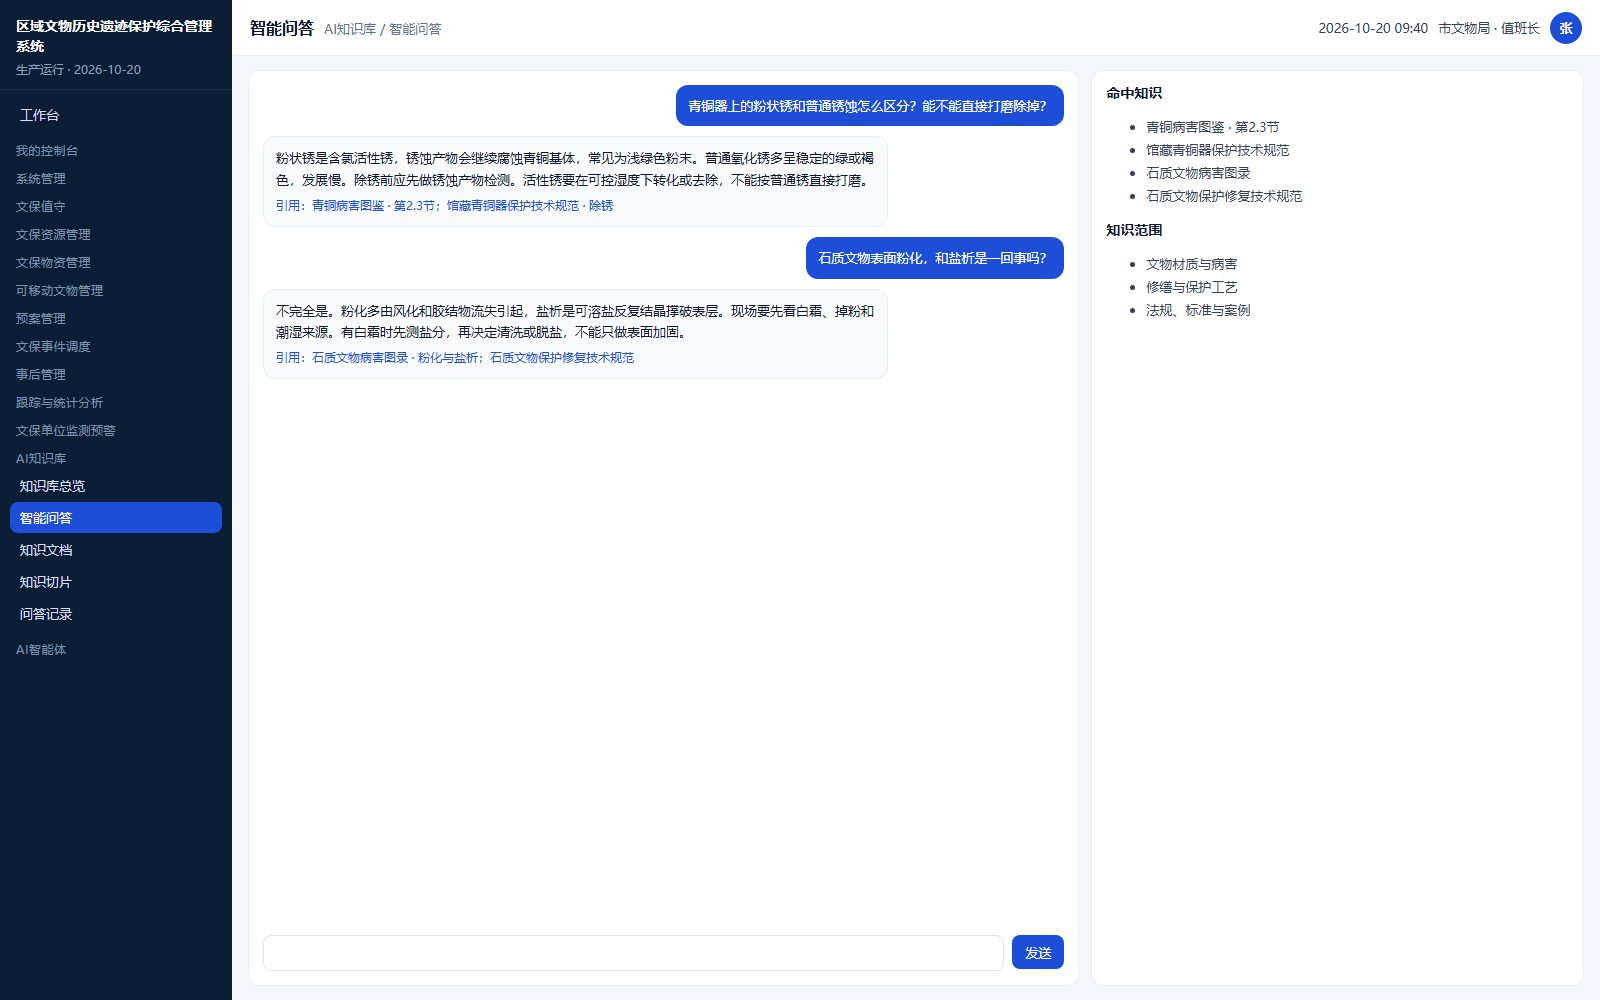This screenshot has width=1600, height=1000.
Task: Select the 智能问答 sidebar item
Action: pyautogui.click(x=116, y=518)
